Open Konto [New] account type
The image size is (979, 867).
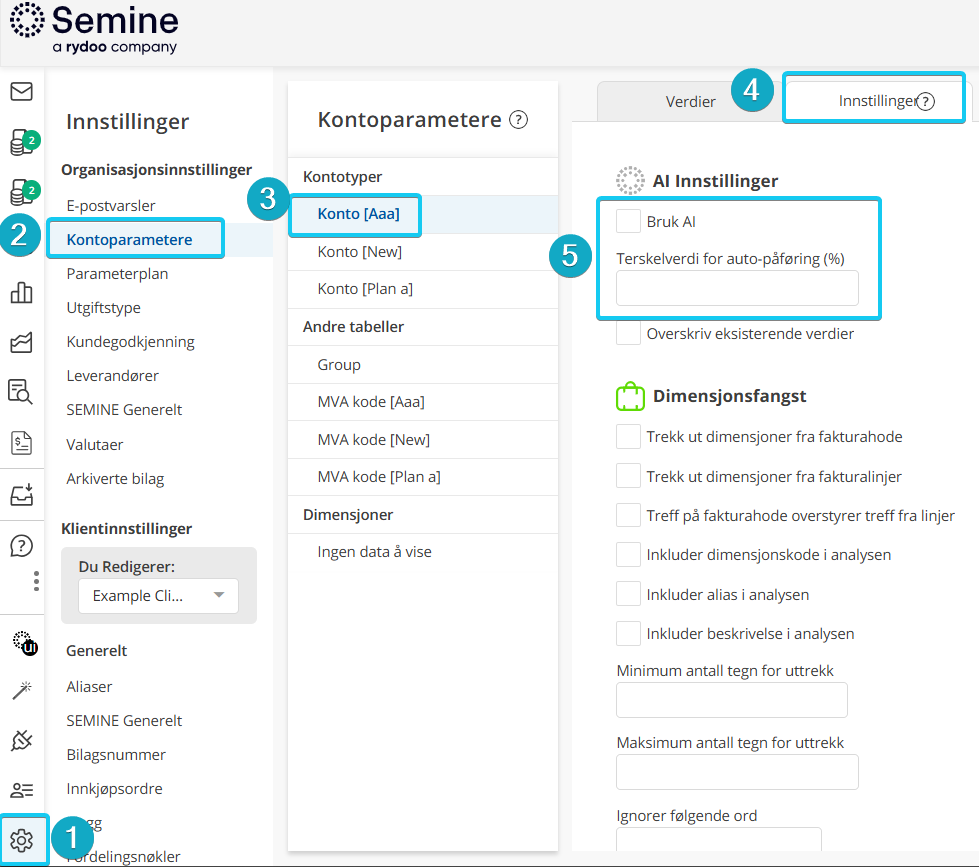(x=359, y=252)
